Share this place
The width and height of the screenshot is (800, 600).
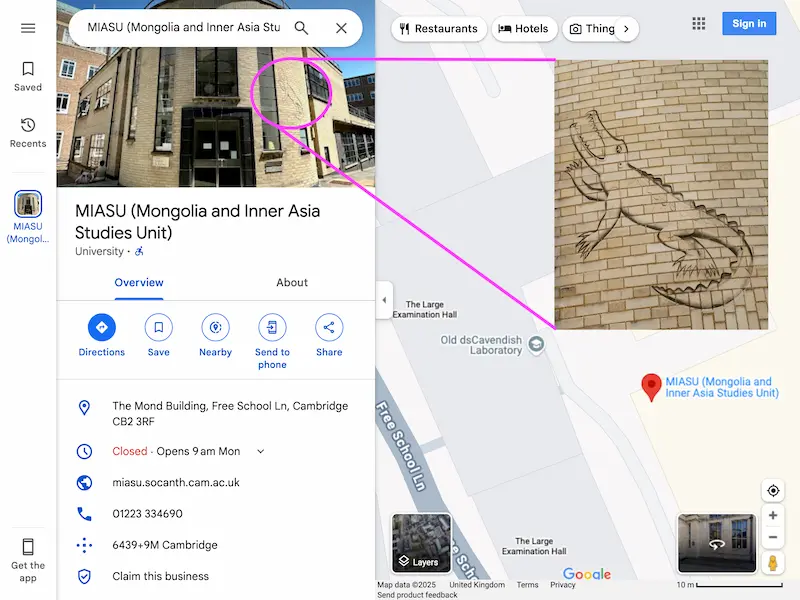[x=329, y=327]
